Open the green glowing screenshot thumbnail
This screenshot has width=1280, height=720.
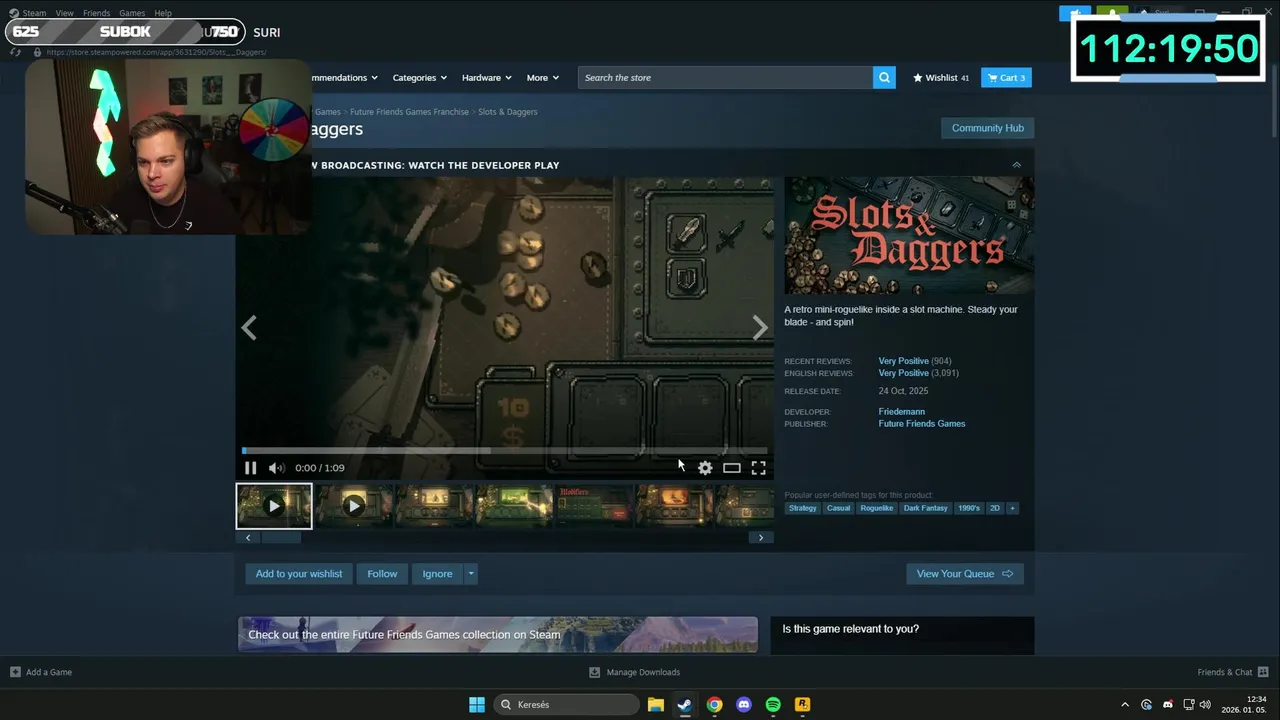514,506
